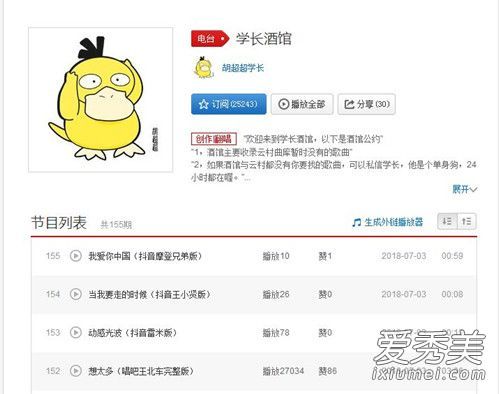Open the title 动感光波（抖音雷米版）

[x=132, y=333]
